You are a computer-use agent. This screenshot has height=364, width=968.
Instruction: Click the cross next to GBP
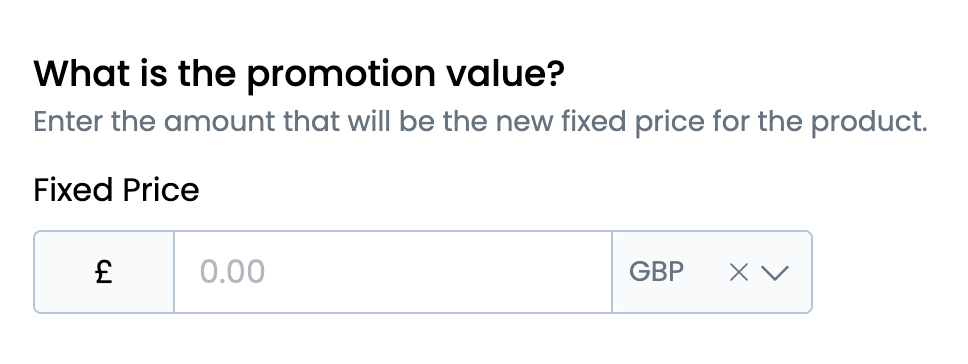(738, 272)
